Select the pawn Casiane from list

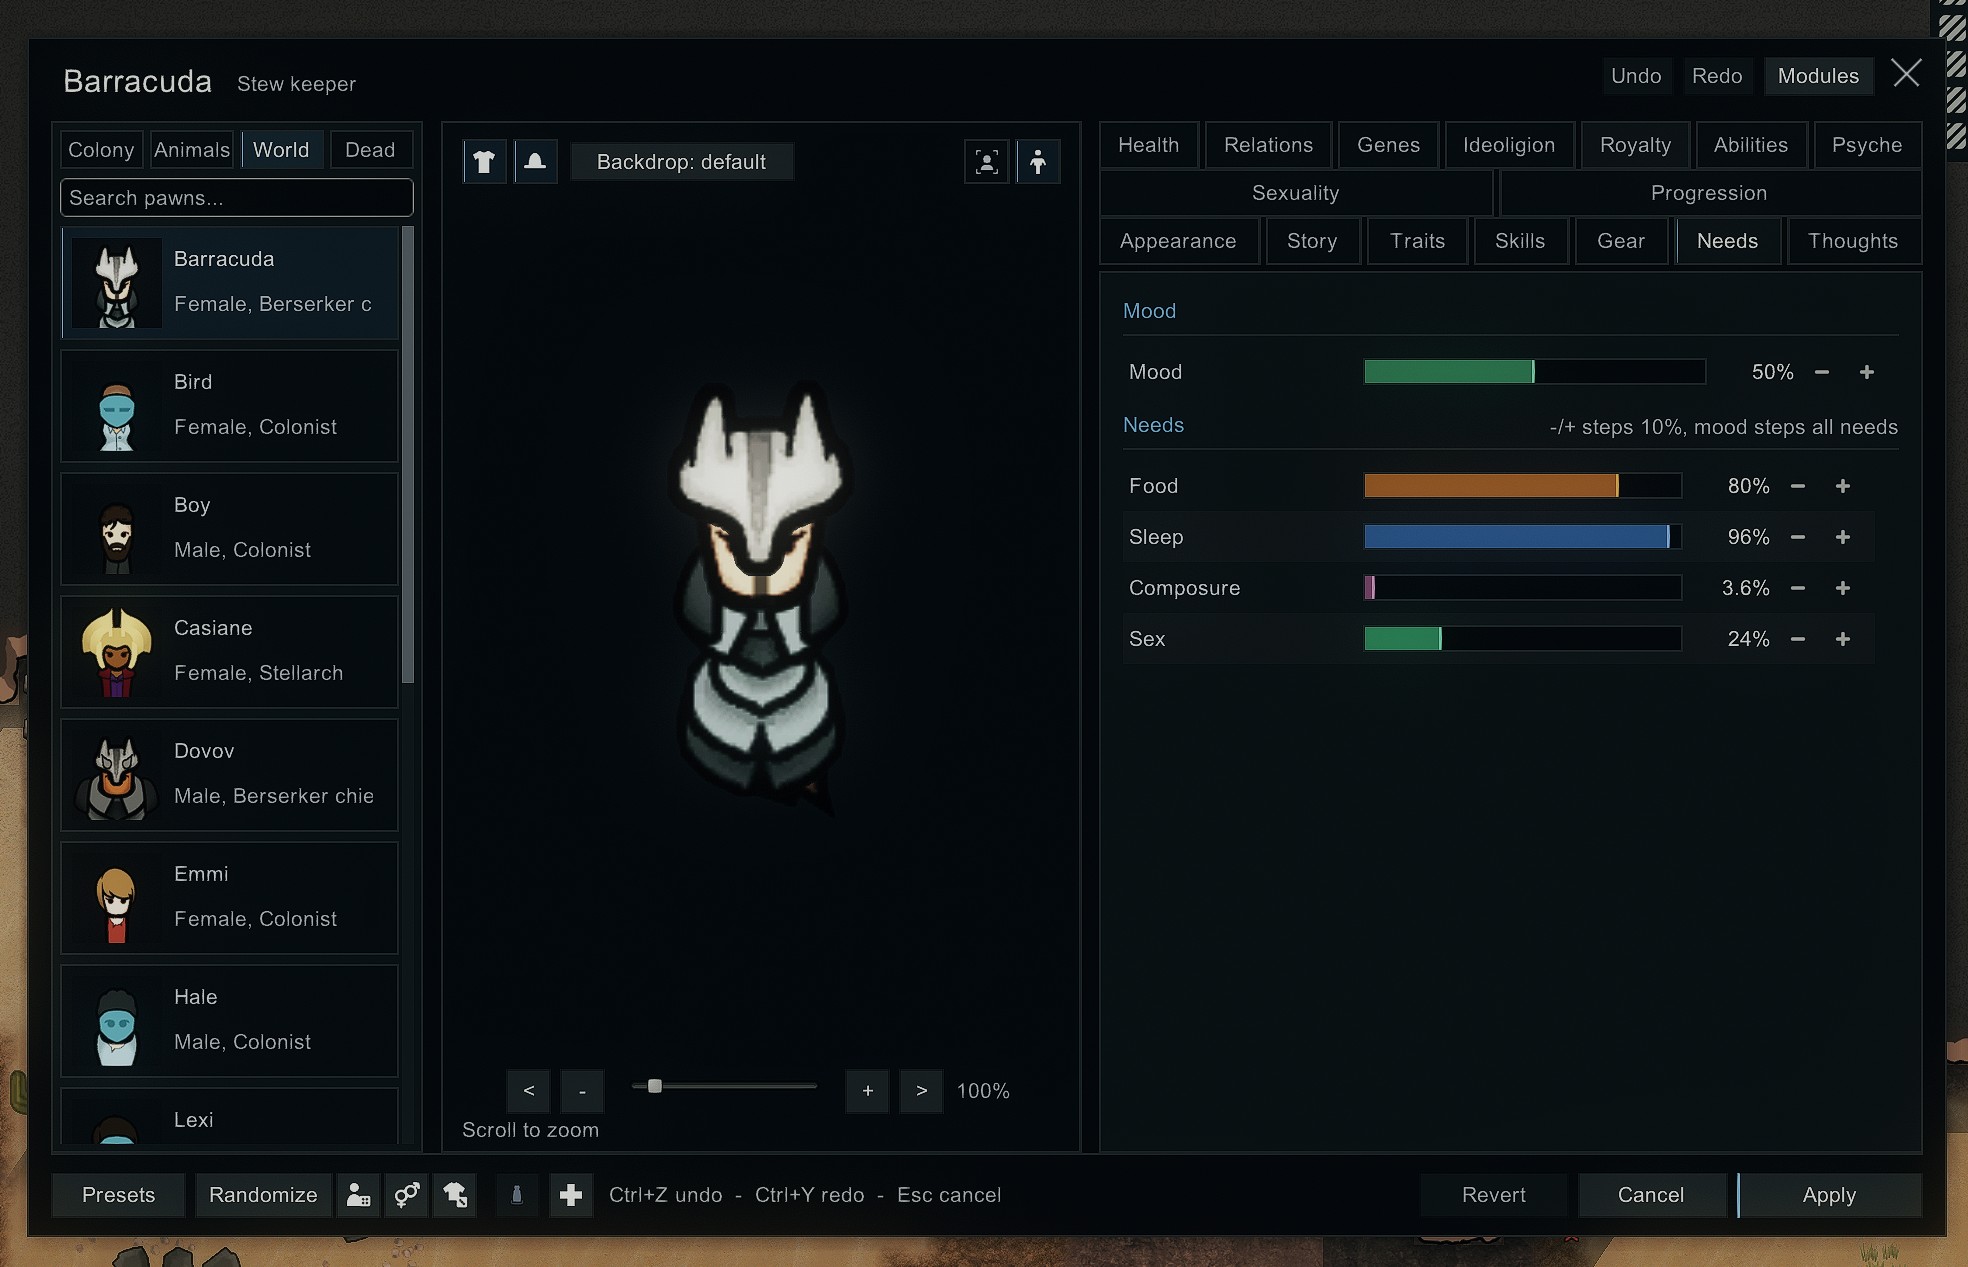coord(230,652)
